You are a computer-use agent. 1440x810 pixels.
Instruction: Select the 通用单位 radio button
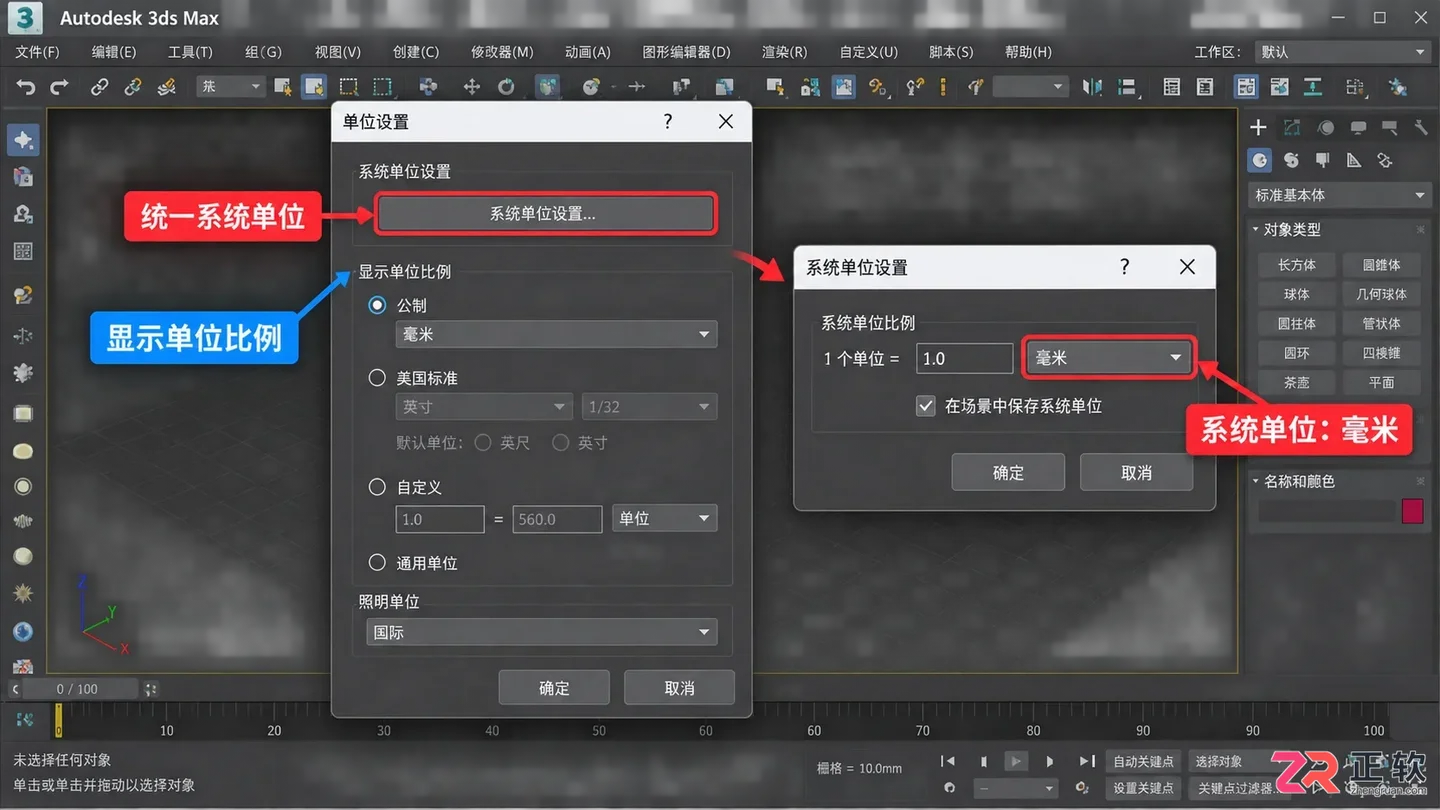pos(377,562)
